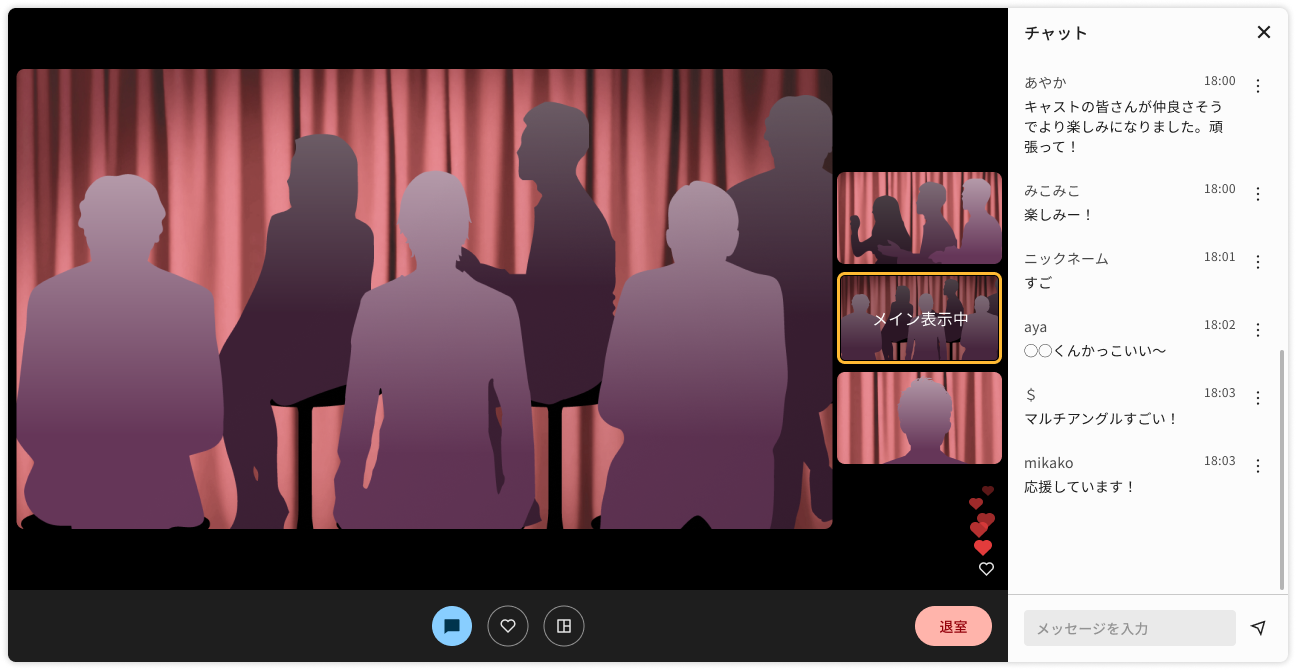This screenshot has width=1296, height=670.
Task: Click 退室 to leave the room
Action: pos(953,625)
